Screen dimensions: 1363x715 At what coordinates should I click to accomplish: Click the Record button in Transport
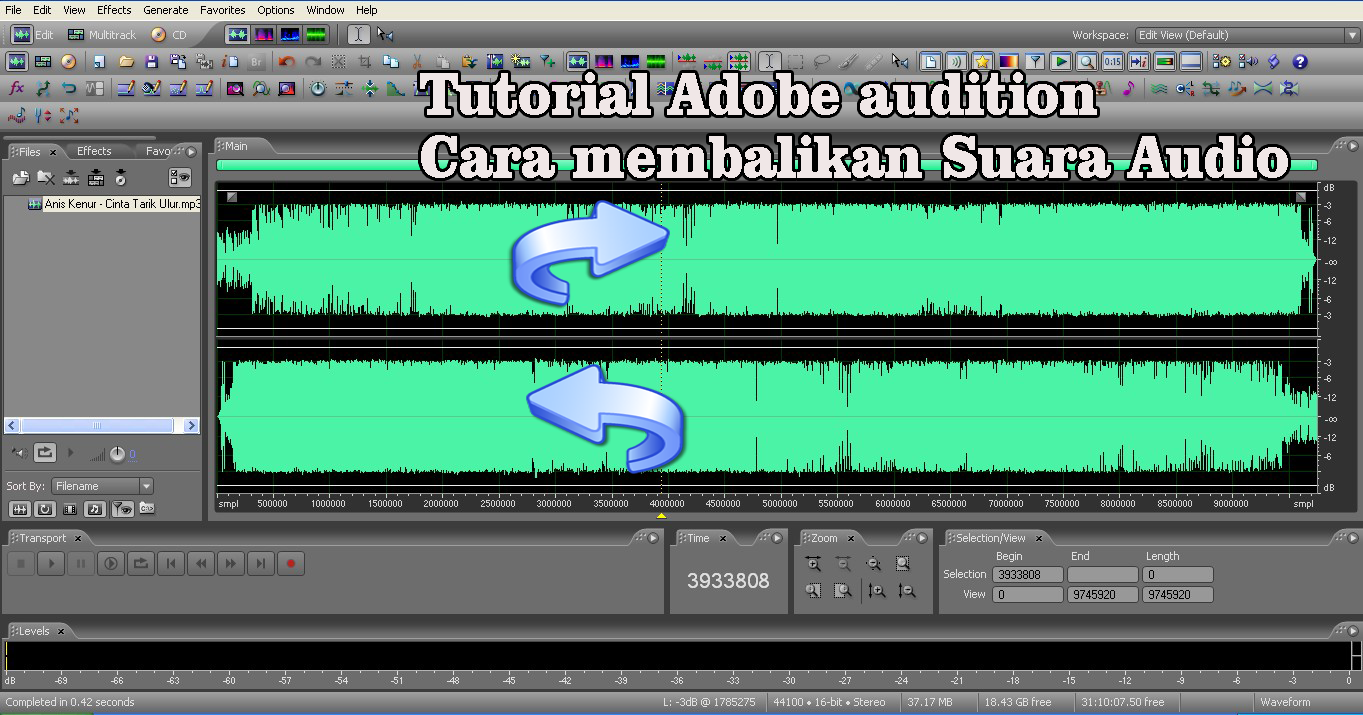tap(291, 564)
